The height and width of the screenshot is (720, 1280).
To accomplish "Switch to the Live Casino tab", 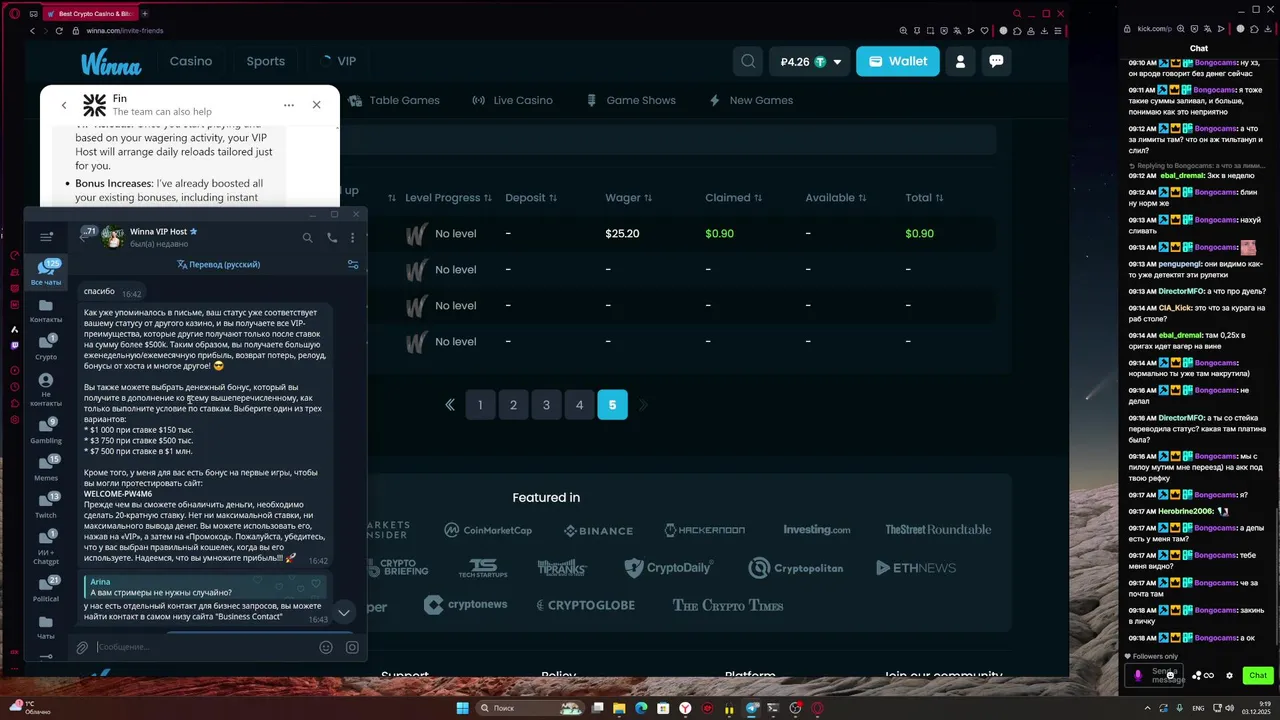I will (x=512, y=100).
